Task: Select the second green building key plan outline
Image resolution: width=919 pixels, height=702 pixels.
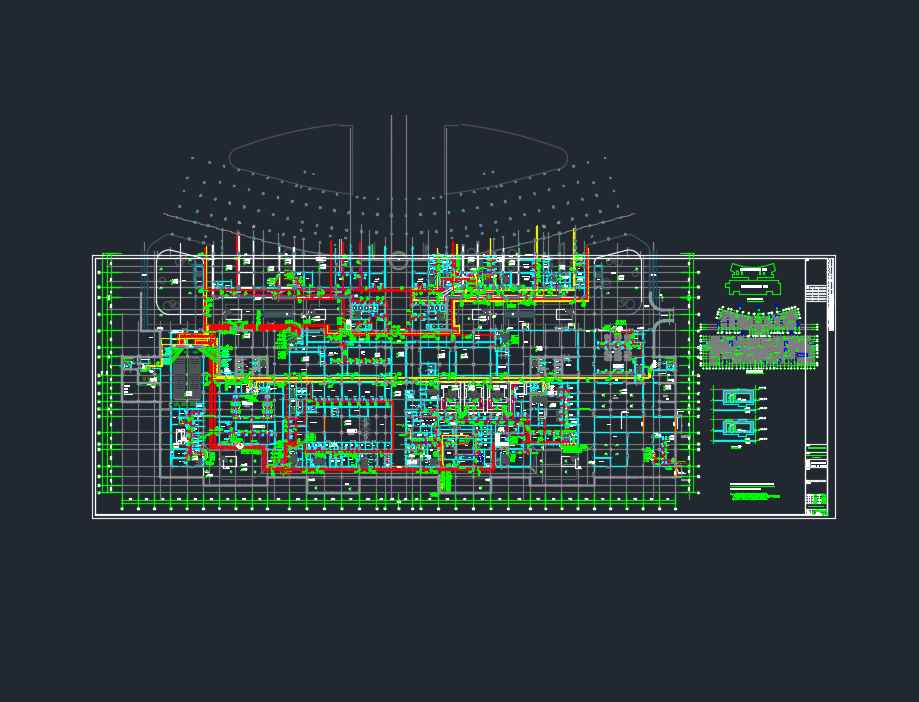Action: (752, 288)
